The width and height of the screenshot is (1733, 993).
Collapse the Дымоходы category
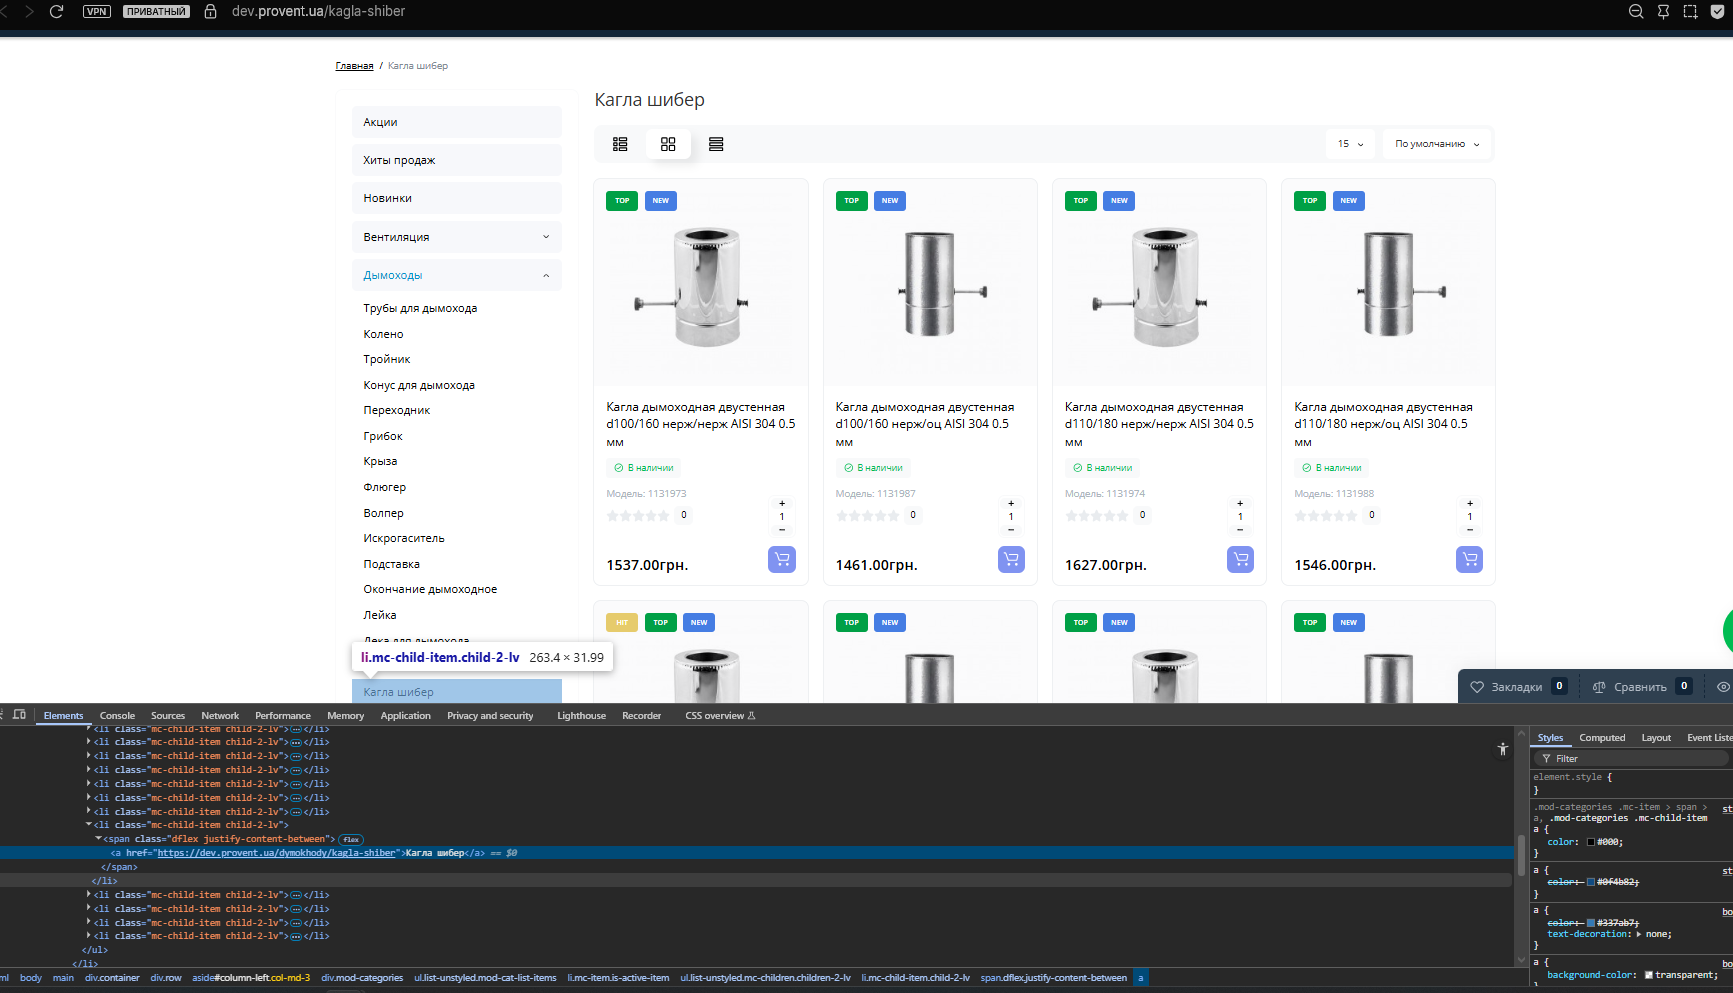546,275
